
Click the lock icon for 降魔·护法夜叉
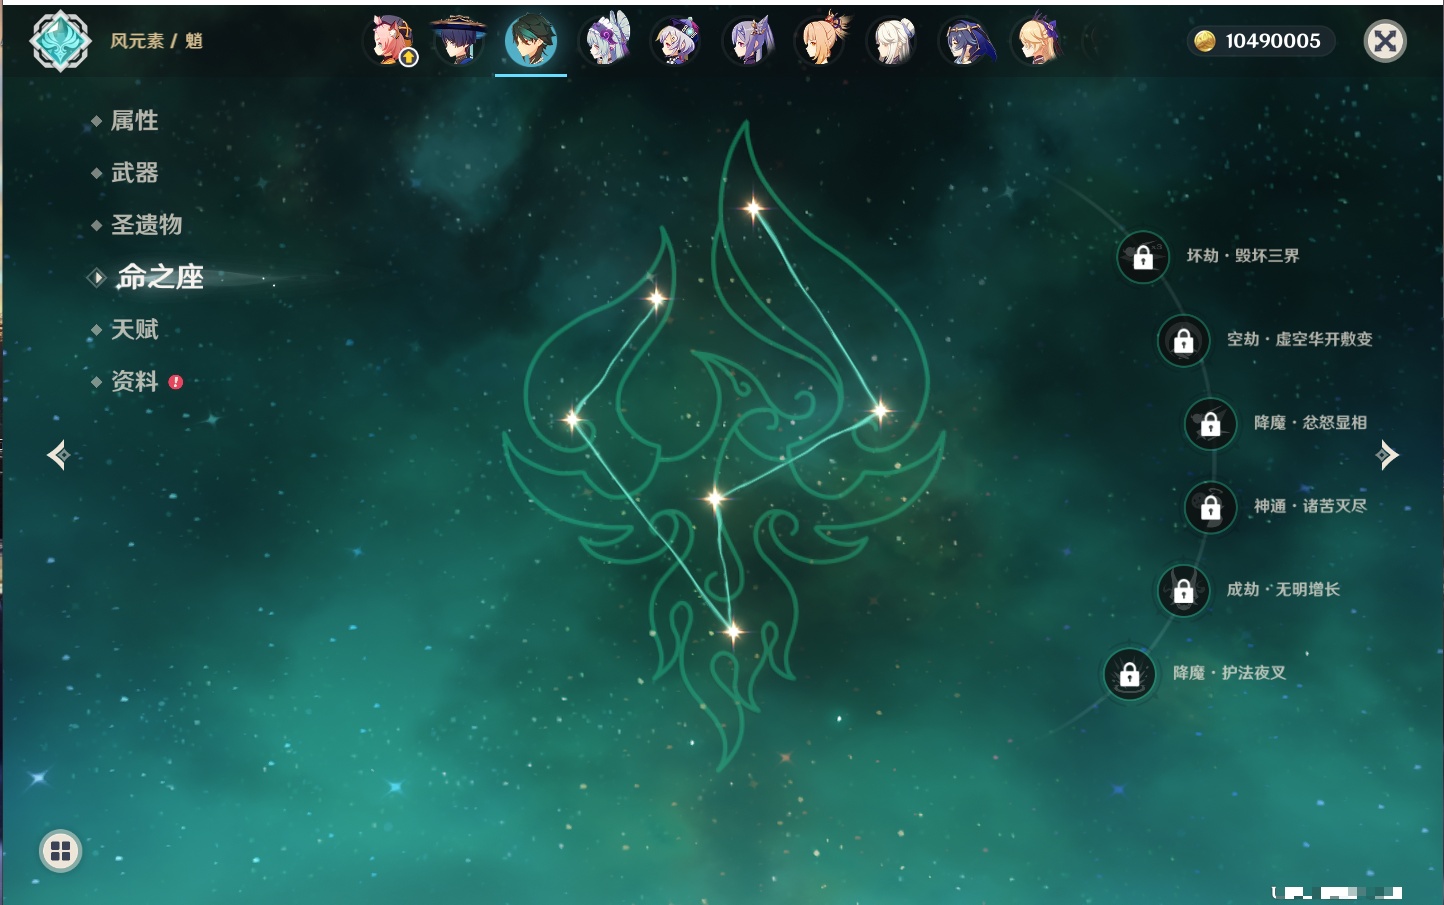click(x=1129, y=674)
